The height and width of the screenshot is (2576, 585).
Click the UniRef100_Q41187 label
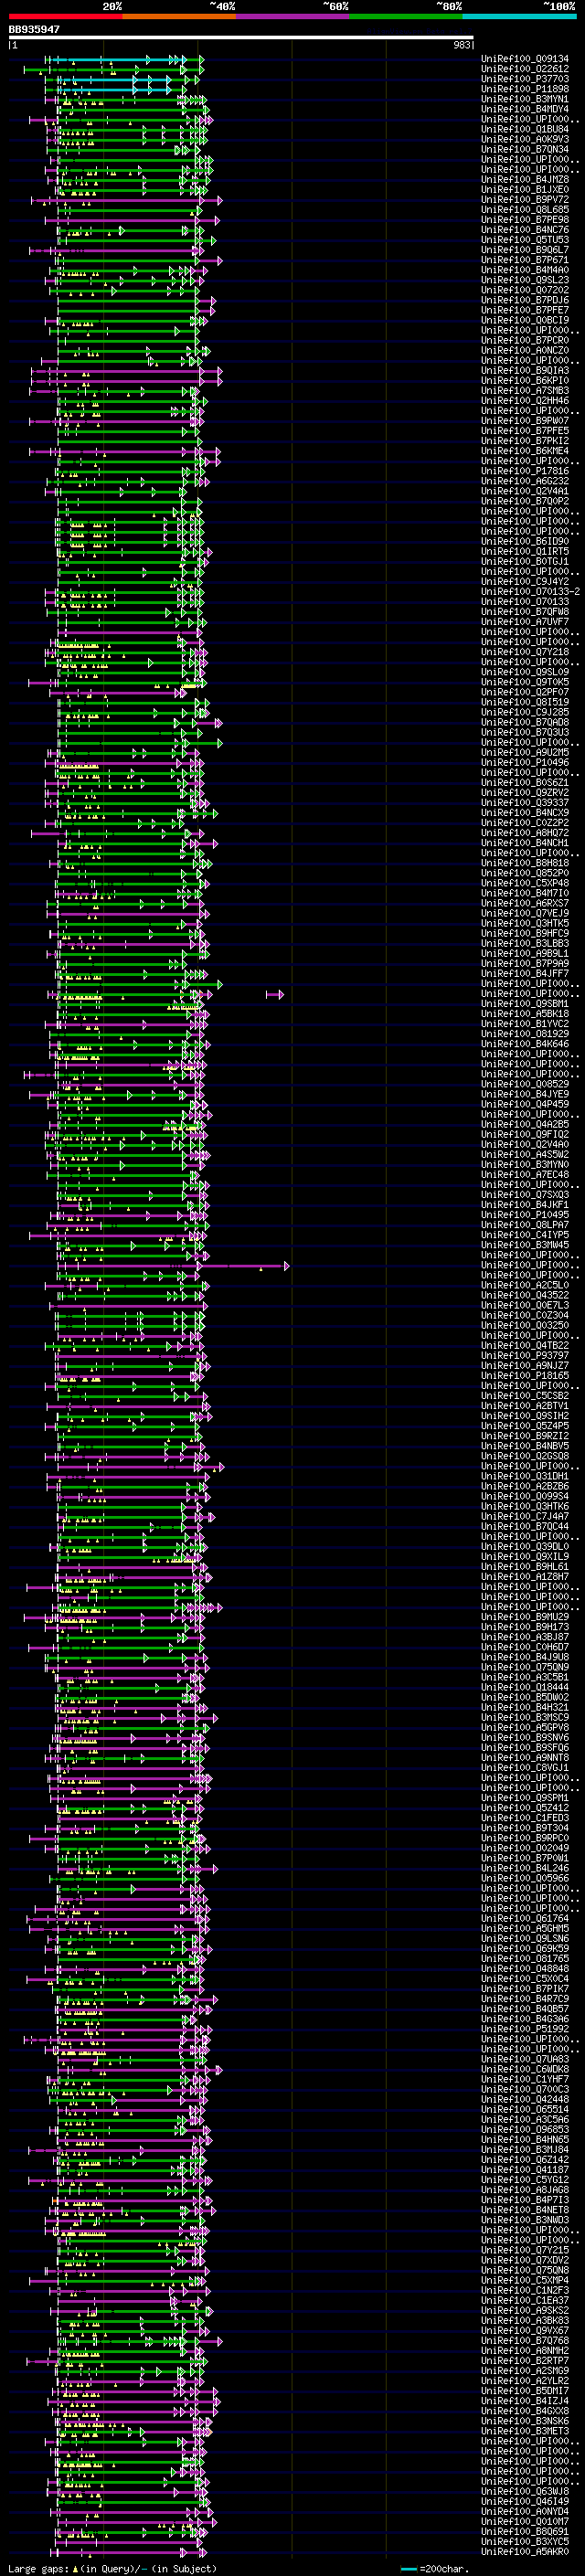point(525,2169)
